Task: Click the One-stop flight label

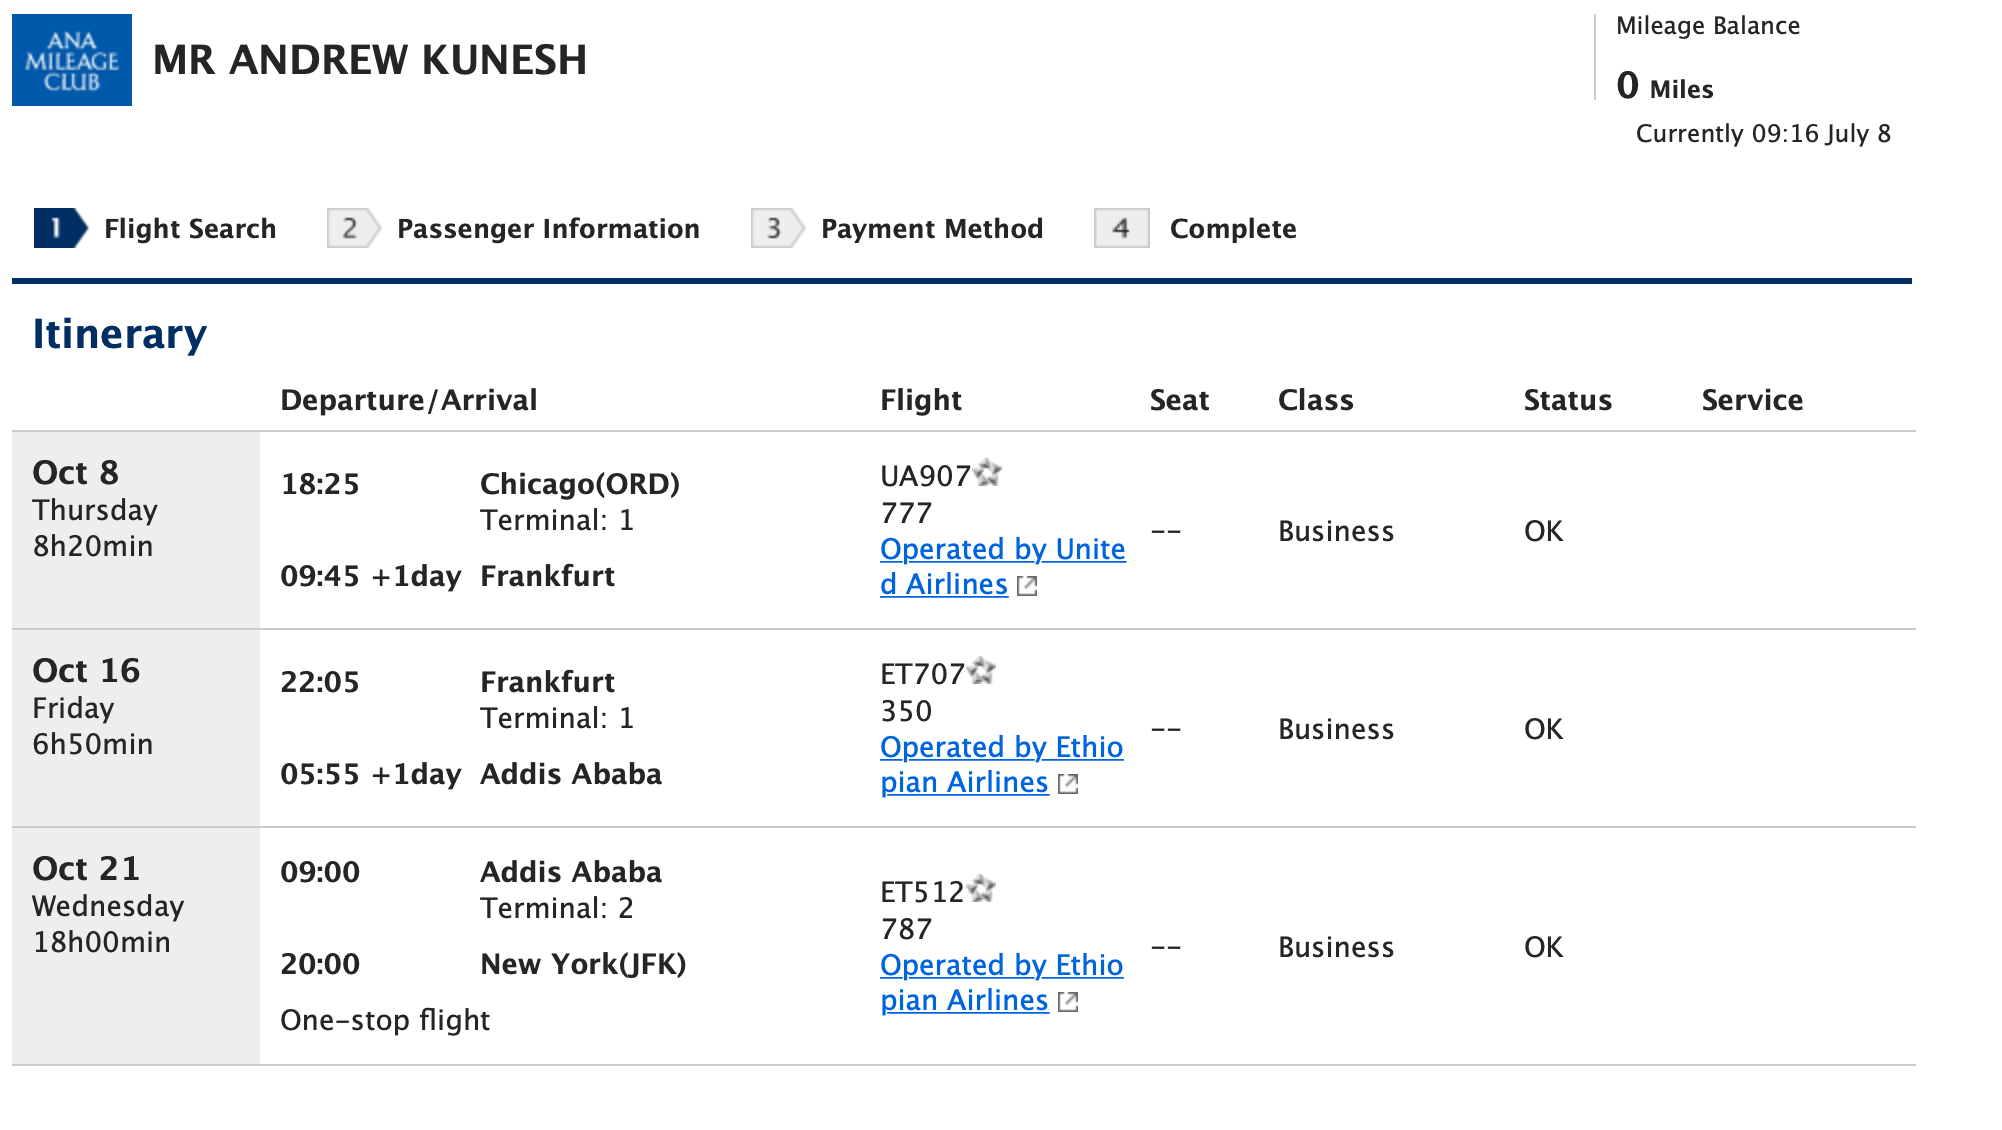Action: coord(384,1020)
